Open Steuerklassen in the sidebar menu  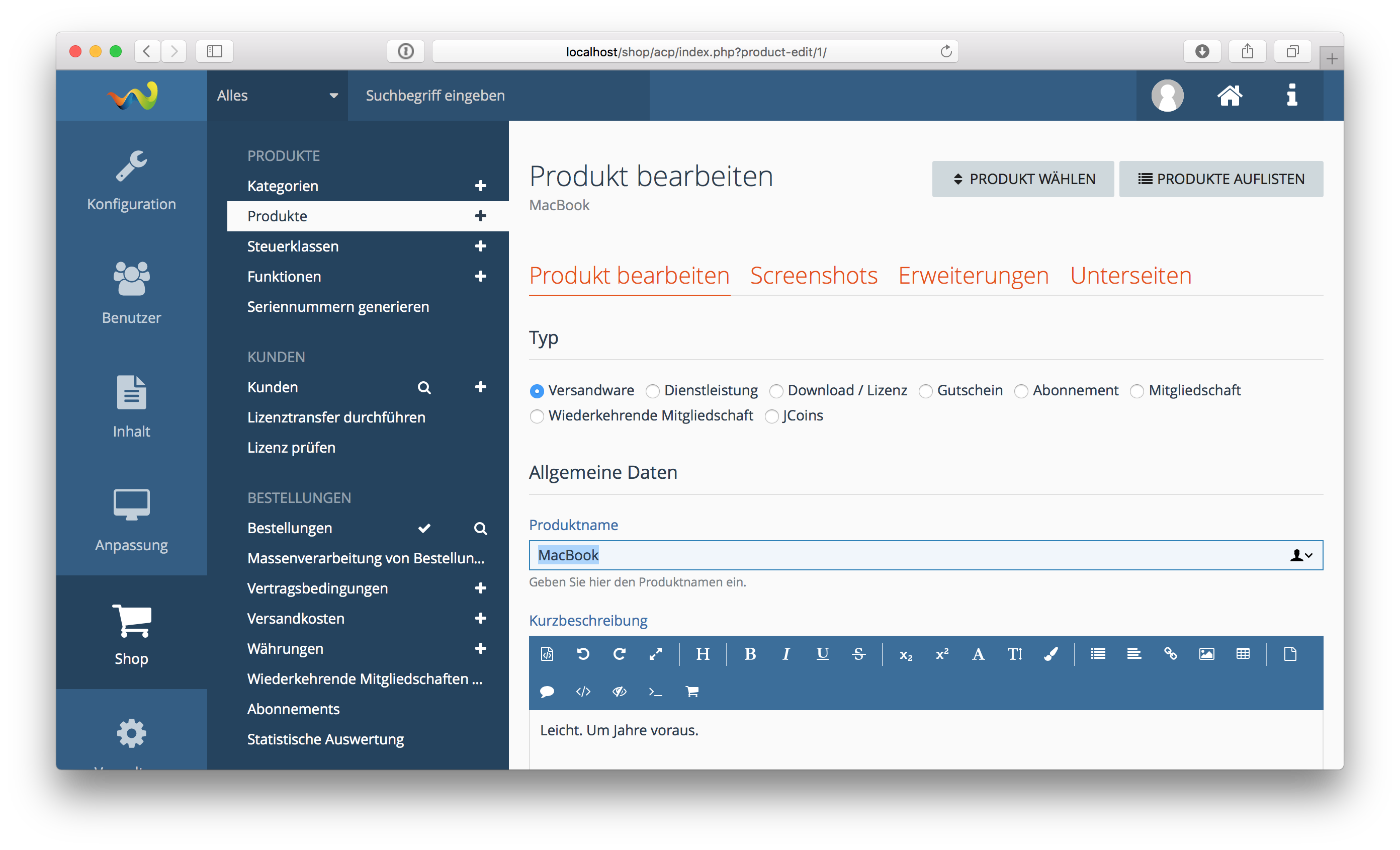click(x=293, y=246)
